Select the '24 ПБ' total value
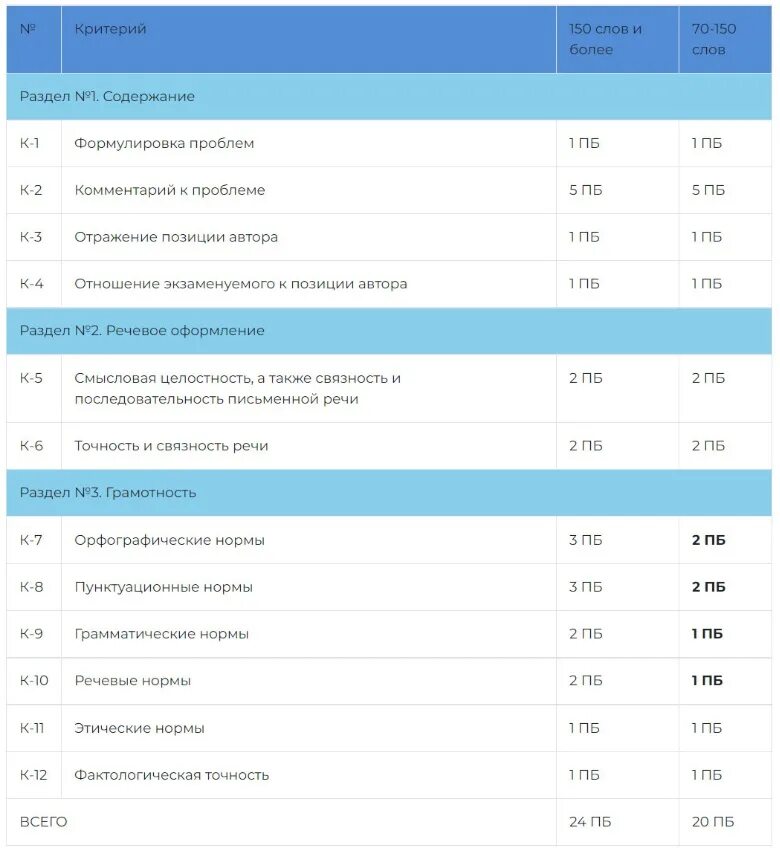This screenshot has width=780, height=848. (x=590, y=822)
